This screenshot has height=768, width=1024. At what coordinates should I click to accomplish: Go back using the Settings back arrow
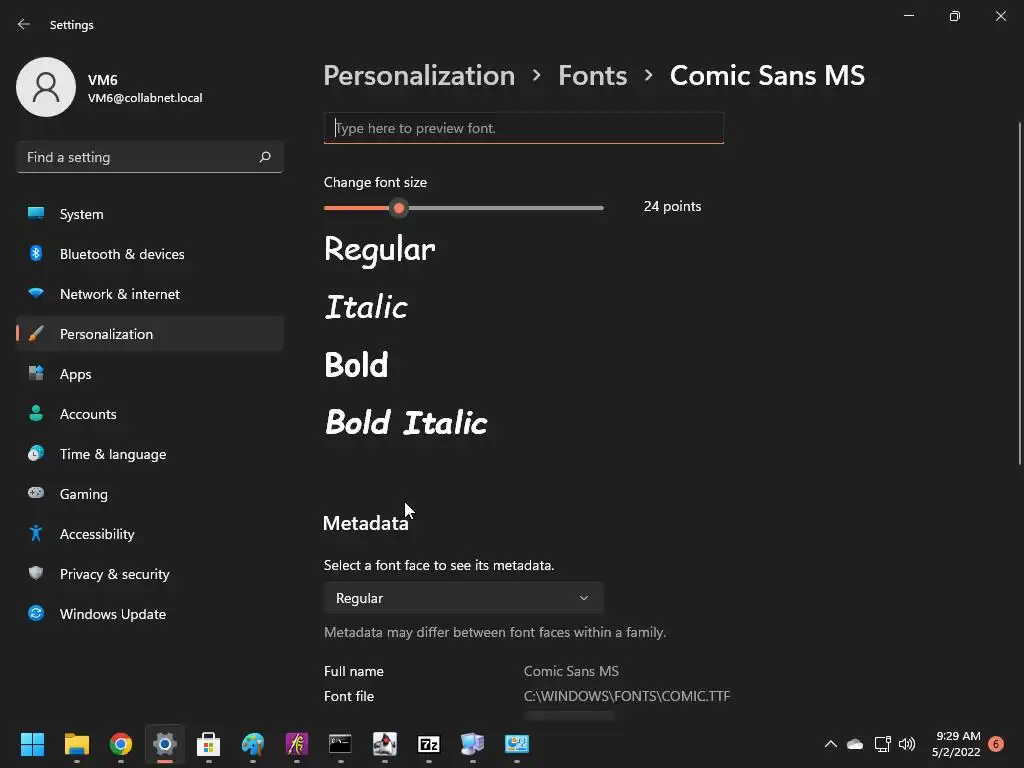(24, 24)
